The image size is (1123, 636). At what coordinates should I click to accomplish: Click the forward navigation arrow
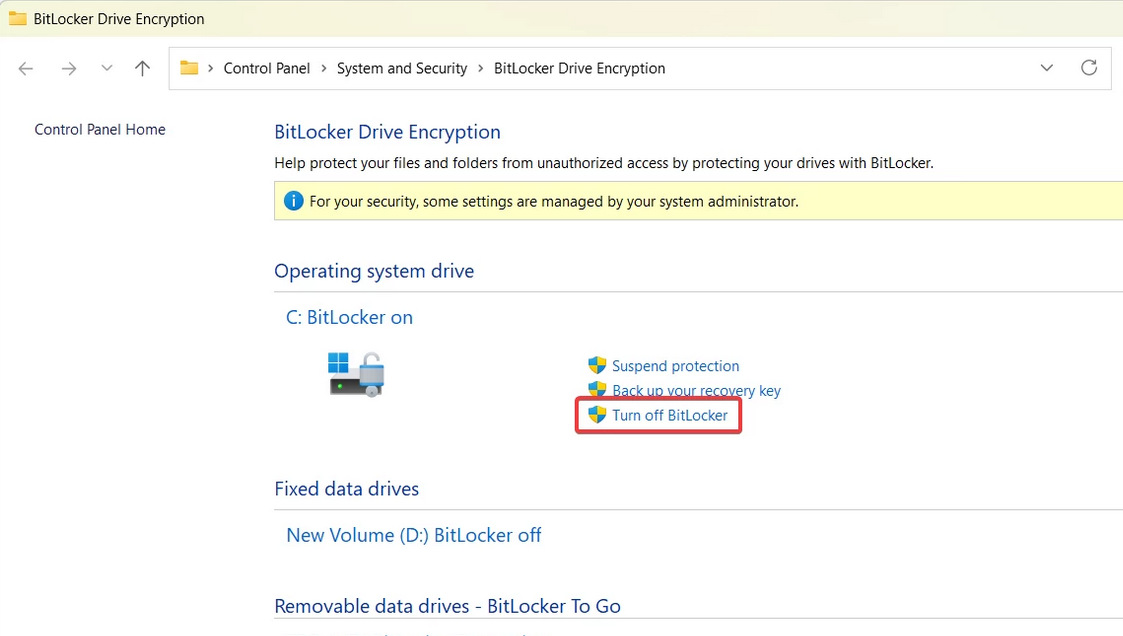pyautogui.click(x=68, y=68)
